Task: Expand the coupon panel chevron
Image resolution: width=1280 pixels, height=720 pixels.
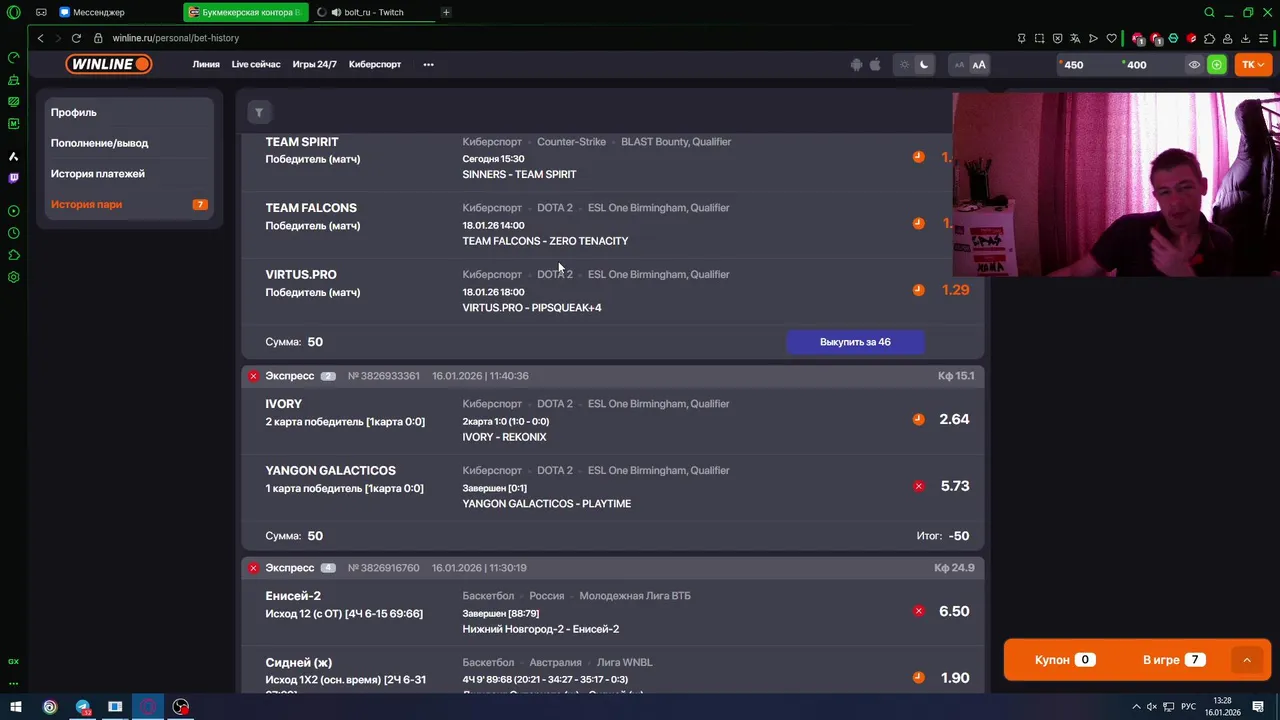Action: pyautogui.click(x=1247, y=660)
